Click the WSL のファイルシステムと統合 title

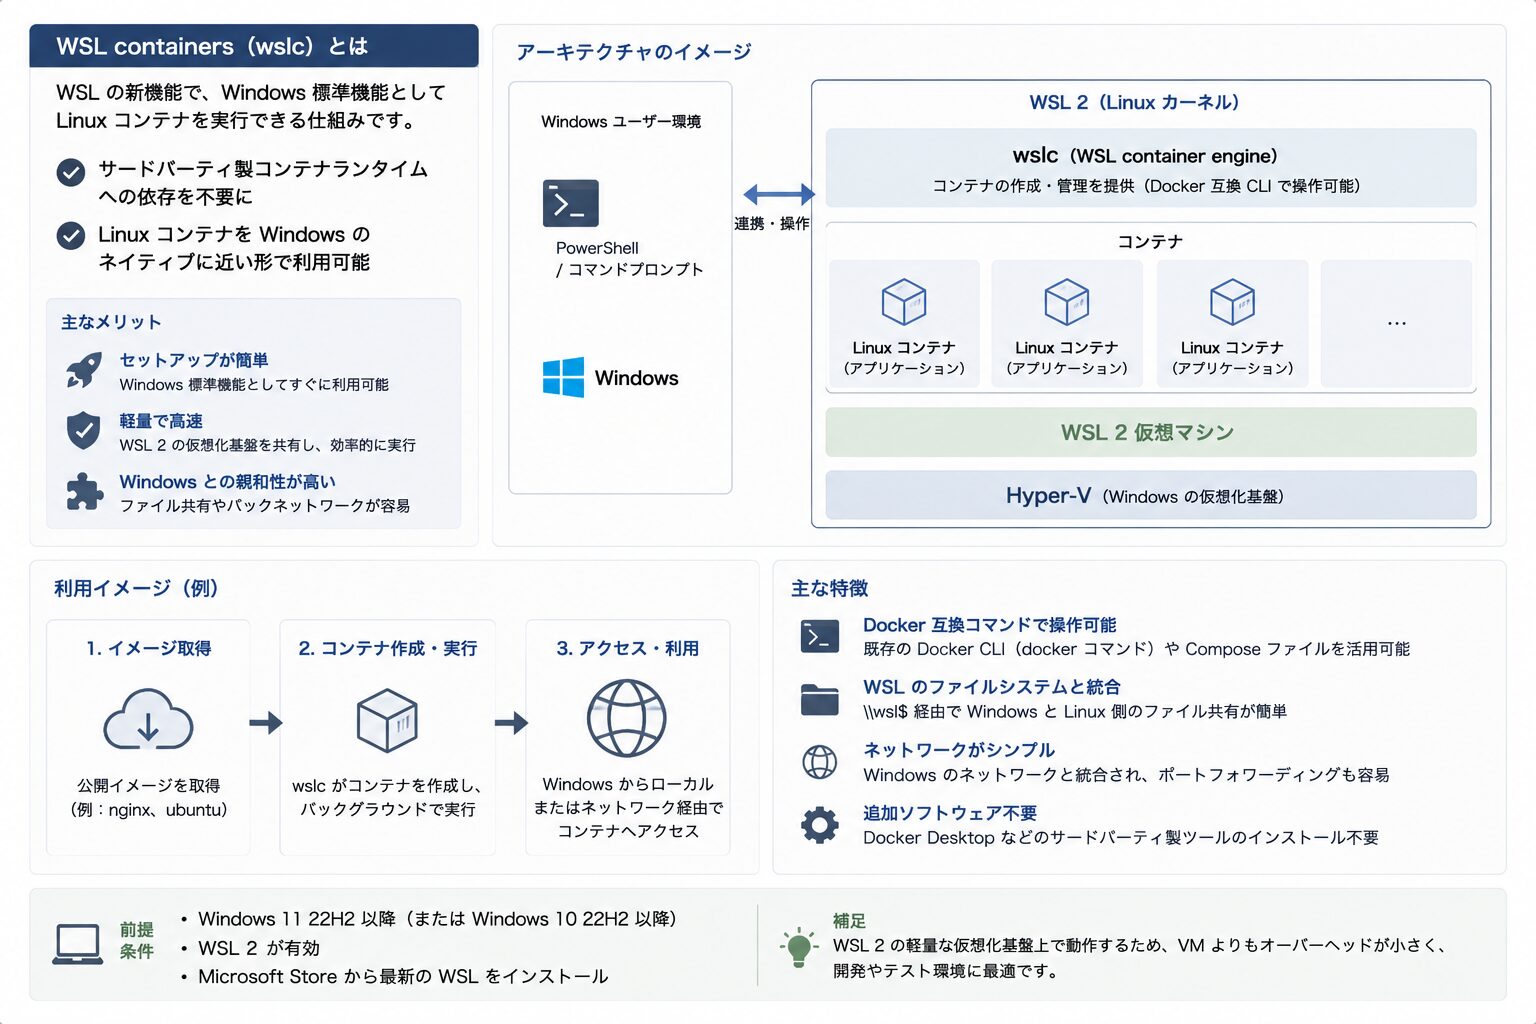pyautogui.click(x=992, y=687)
